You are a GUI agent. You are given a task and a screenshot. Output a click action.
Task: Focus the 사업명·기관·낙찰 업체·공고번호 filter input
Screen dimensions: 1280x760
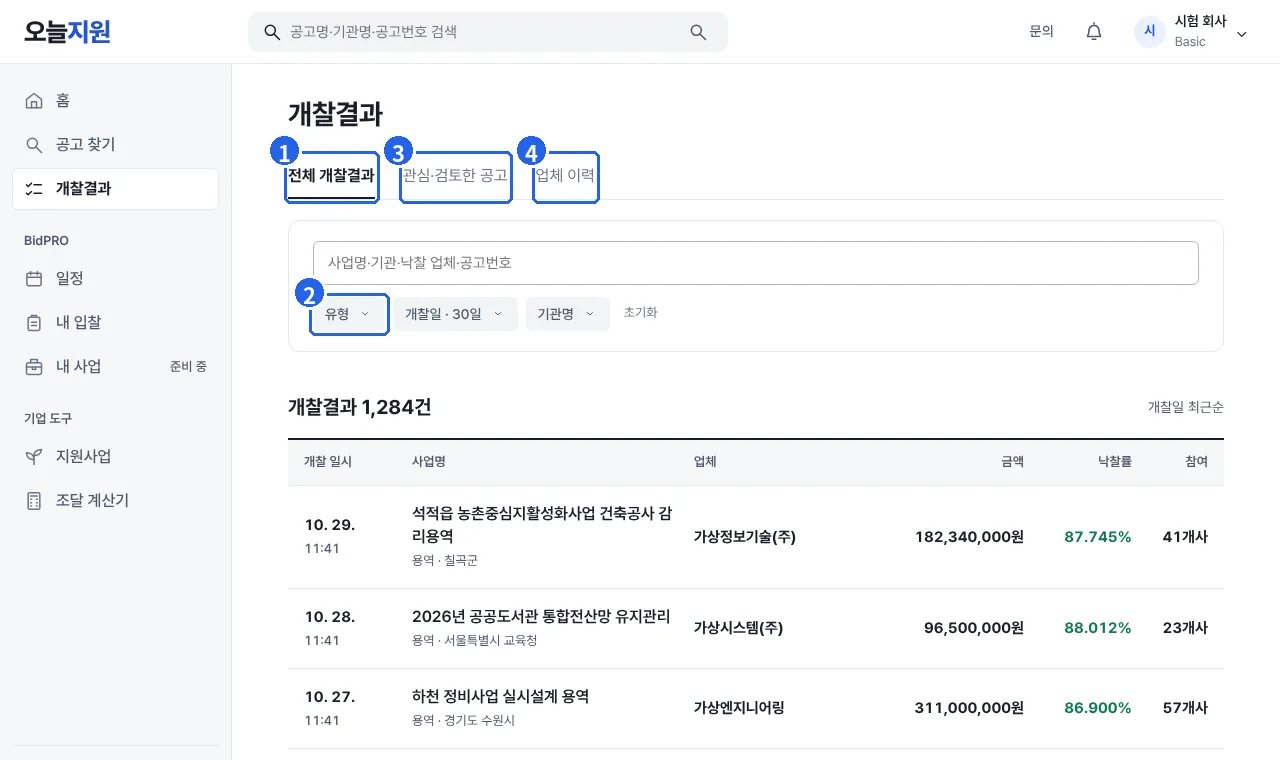756,263
